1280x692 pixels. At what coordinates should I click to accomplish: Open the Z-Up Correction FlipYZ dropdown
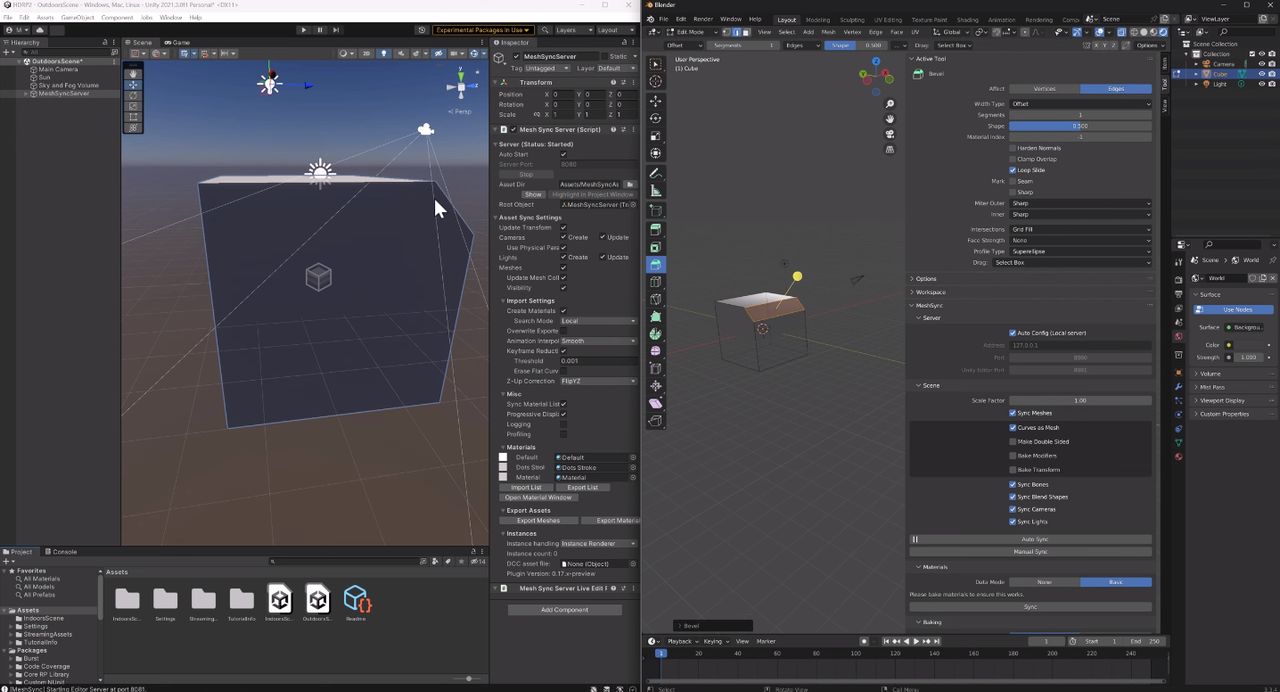pos(598,381)
